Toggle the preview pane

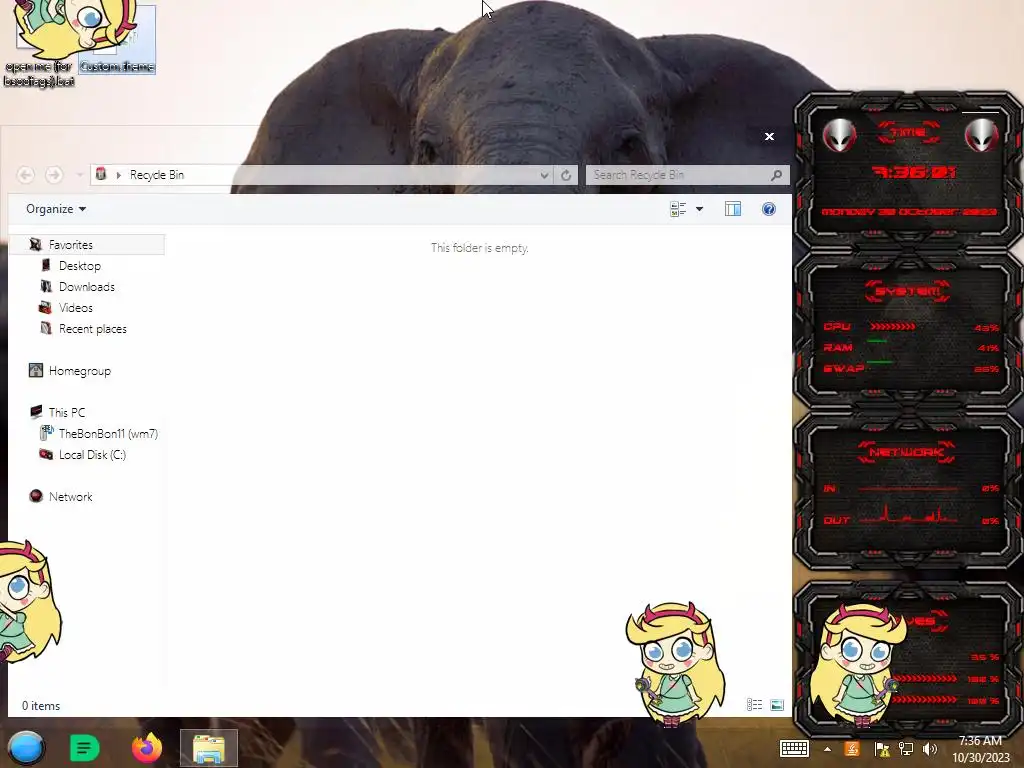[733, 209]
